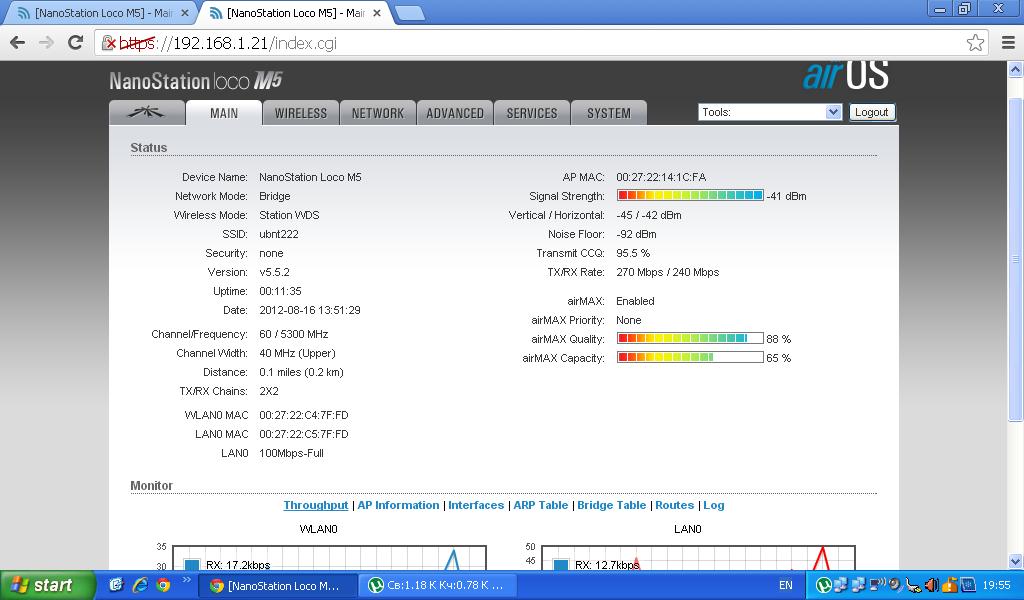Open the EN language bar selector
1024x600 pixels.
785,585
